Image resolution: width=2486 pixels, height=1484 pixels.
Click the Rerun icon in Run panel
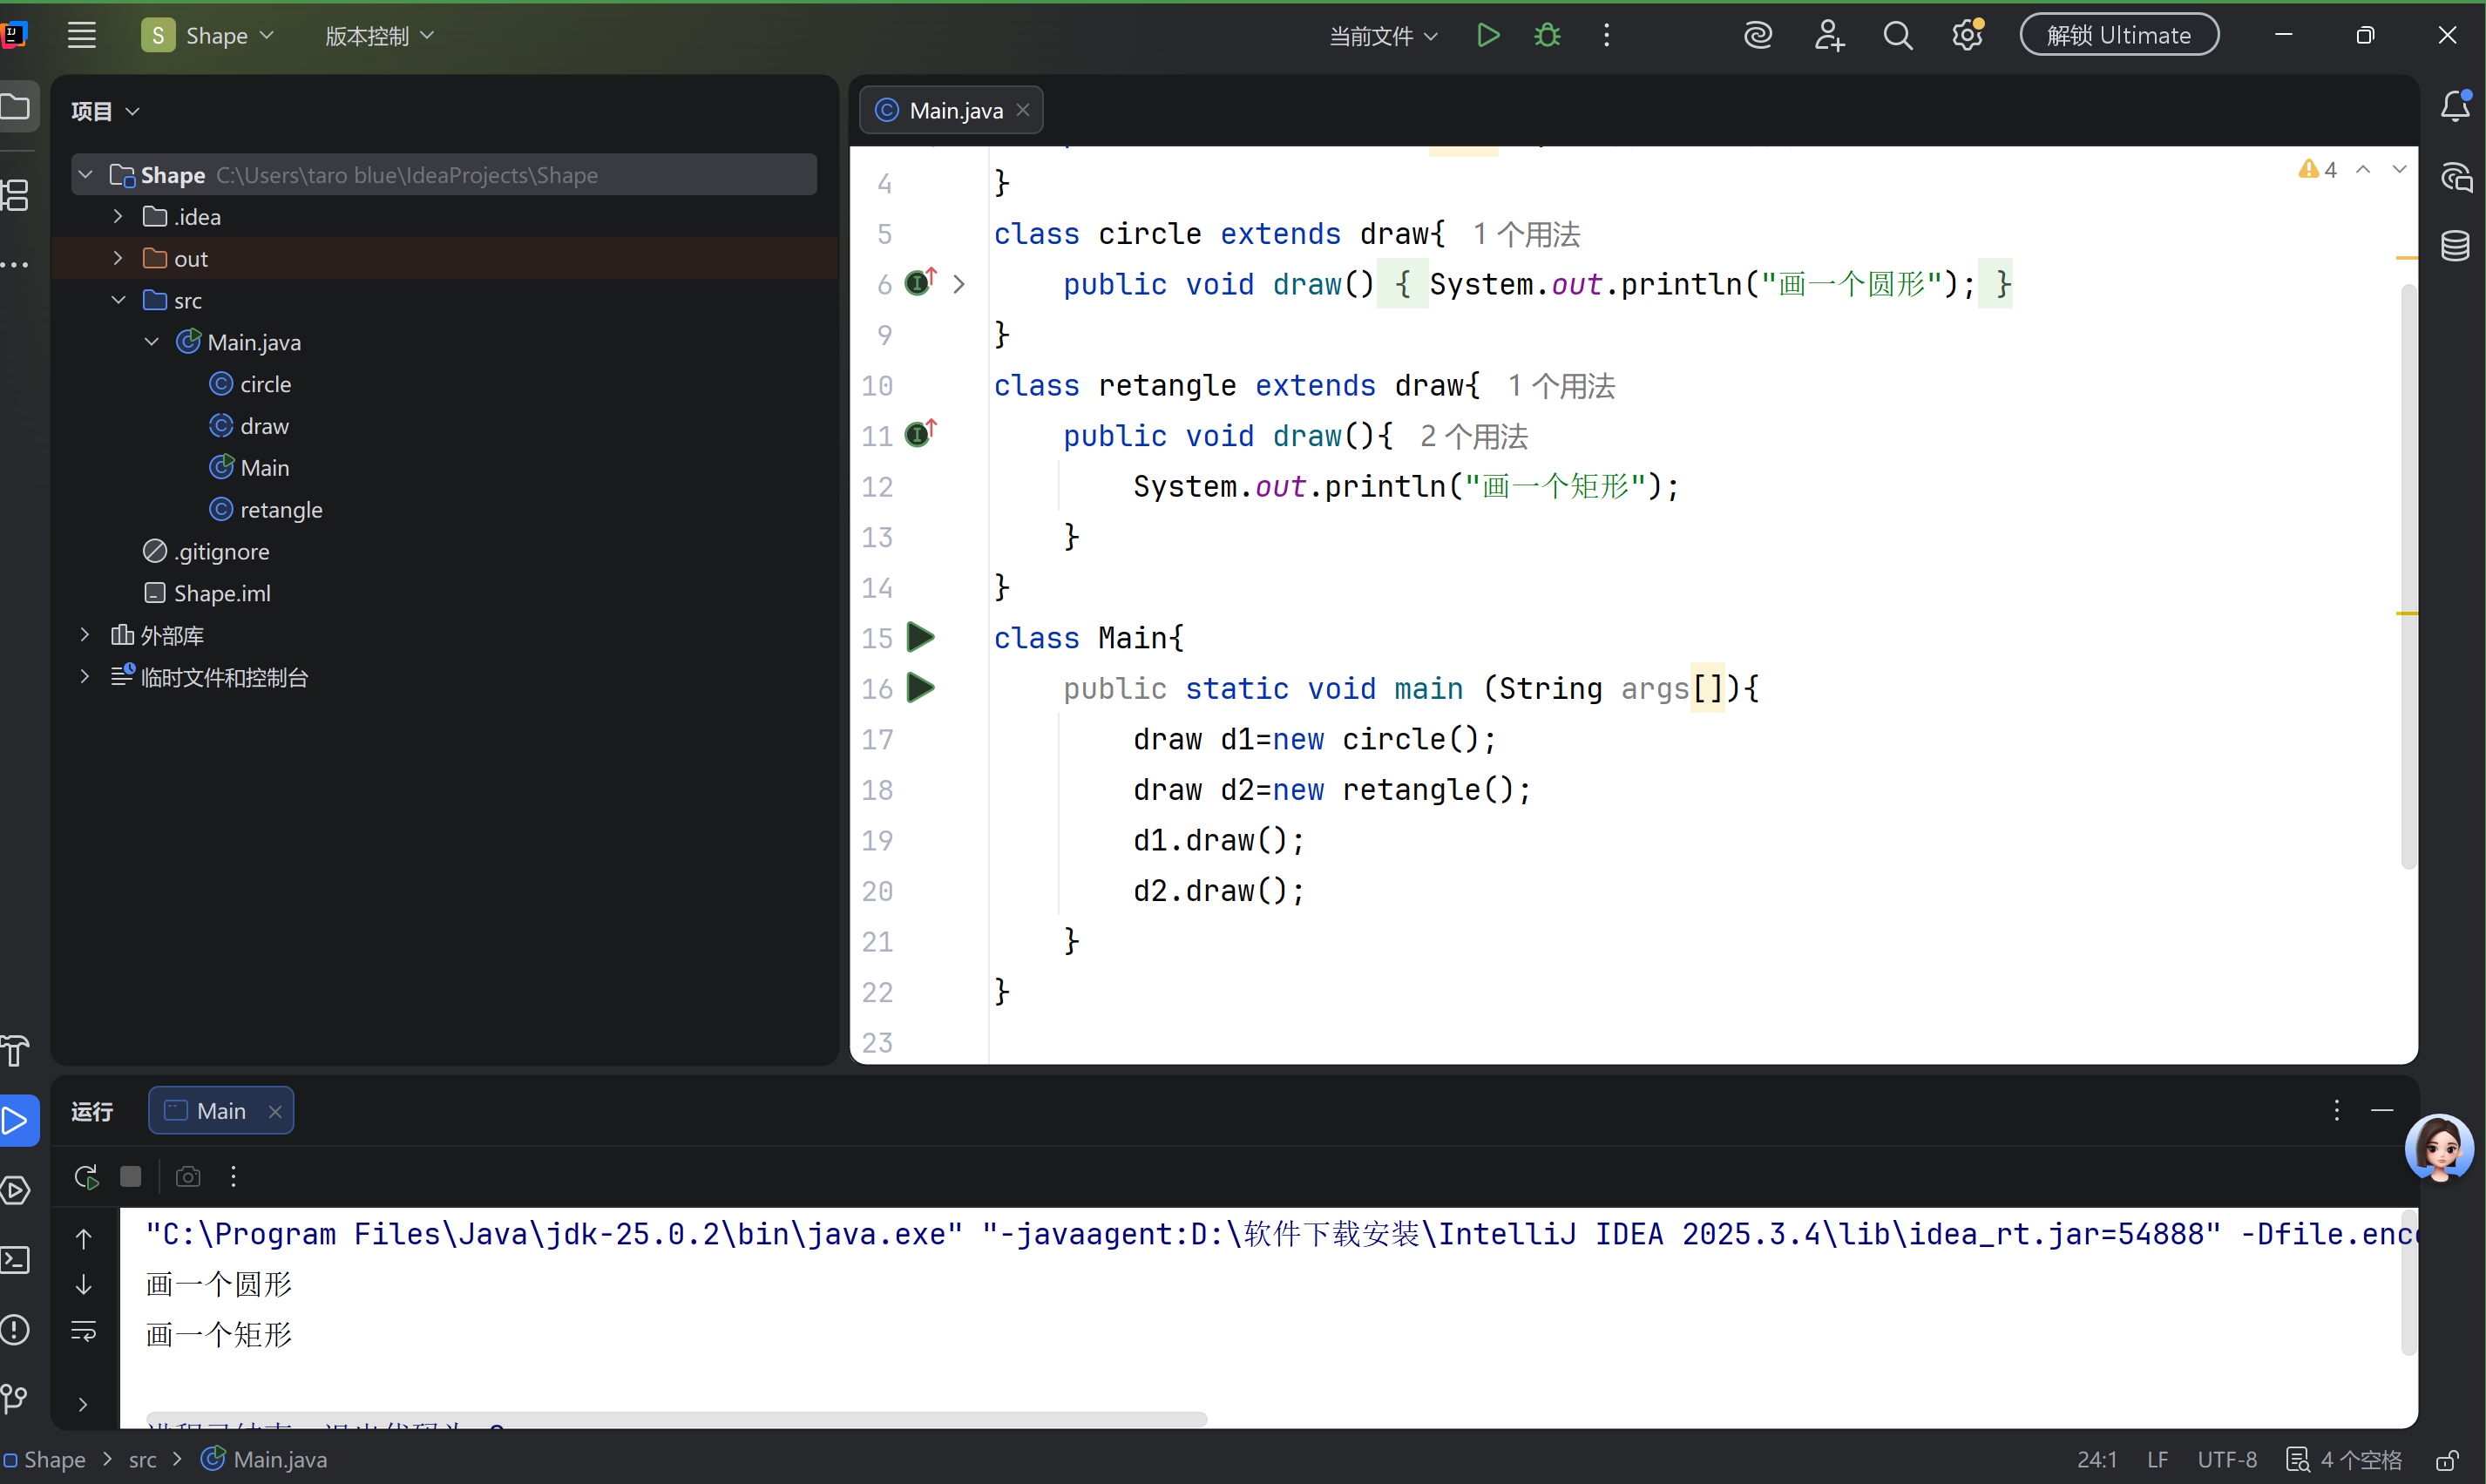point(86,1176)
